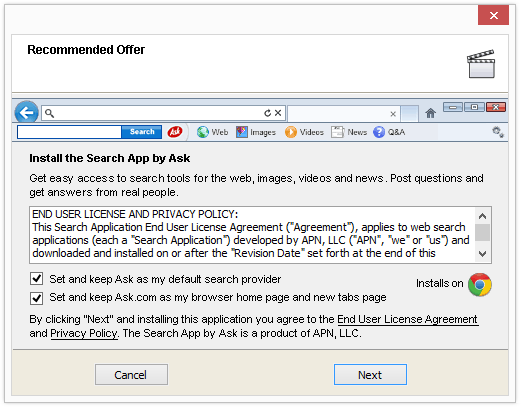Click the blue Search button in toolbar
This screenshot has width=521, height=408.
pyautogui.click(x=142, y=132)
